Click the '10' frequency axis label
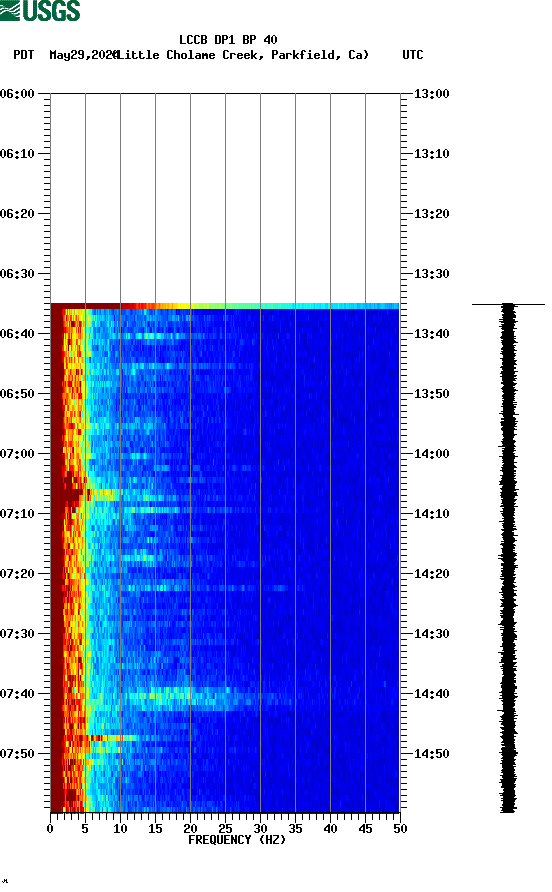 pyautogui.click(x=120, y=829)
